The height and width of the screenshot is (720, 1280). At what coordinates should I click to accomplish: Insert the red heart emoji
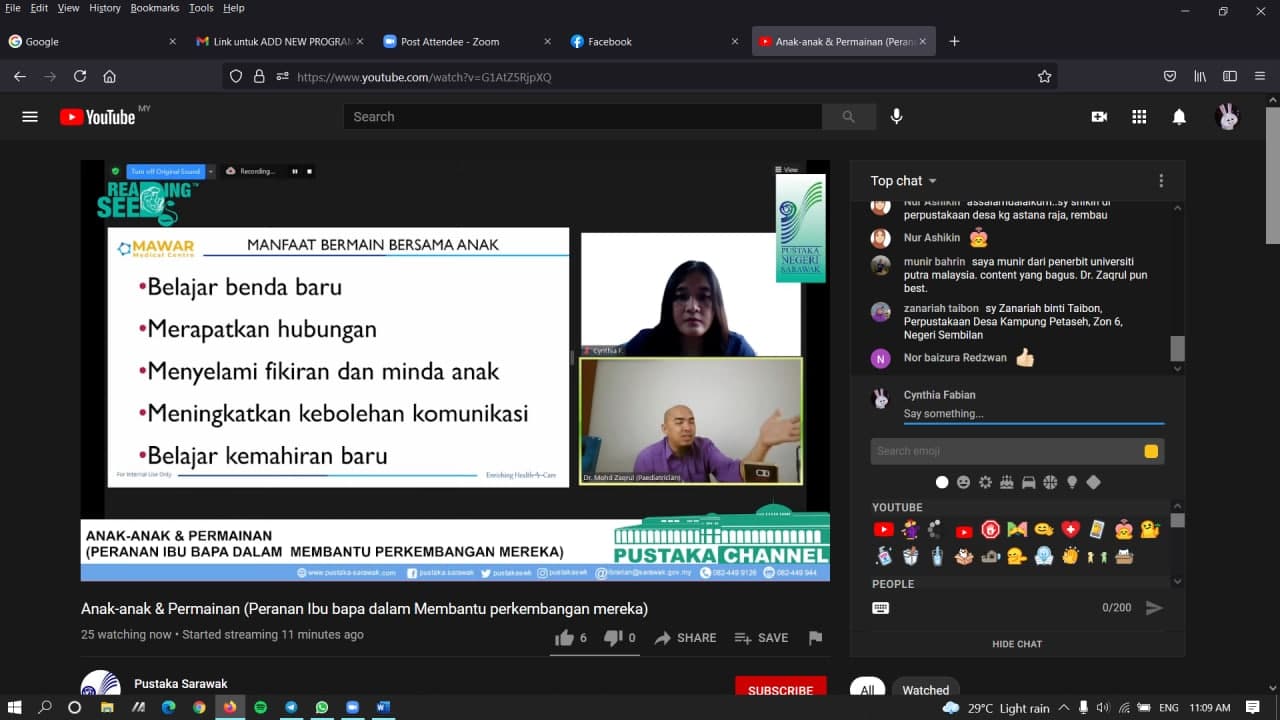pyautogui.click(x=1071, y=530)
